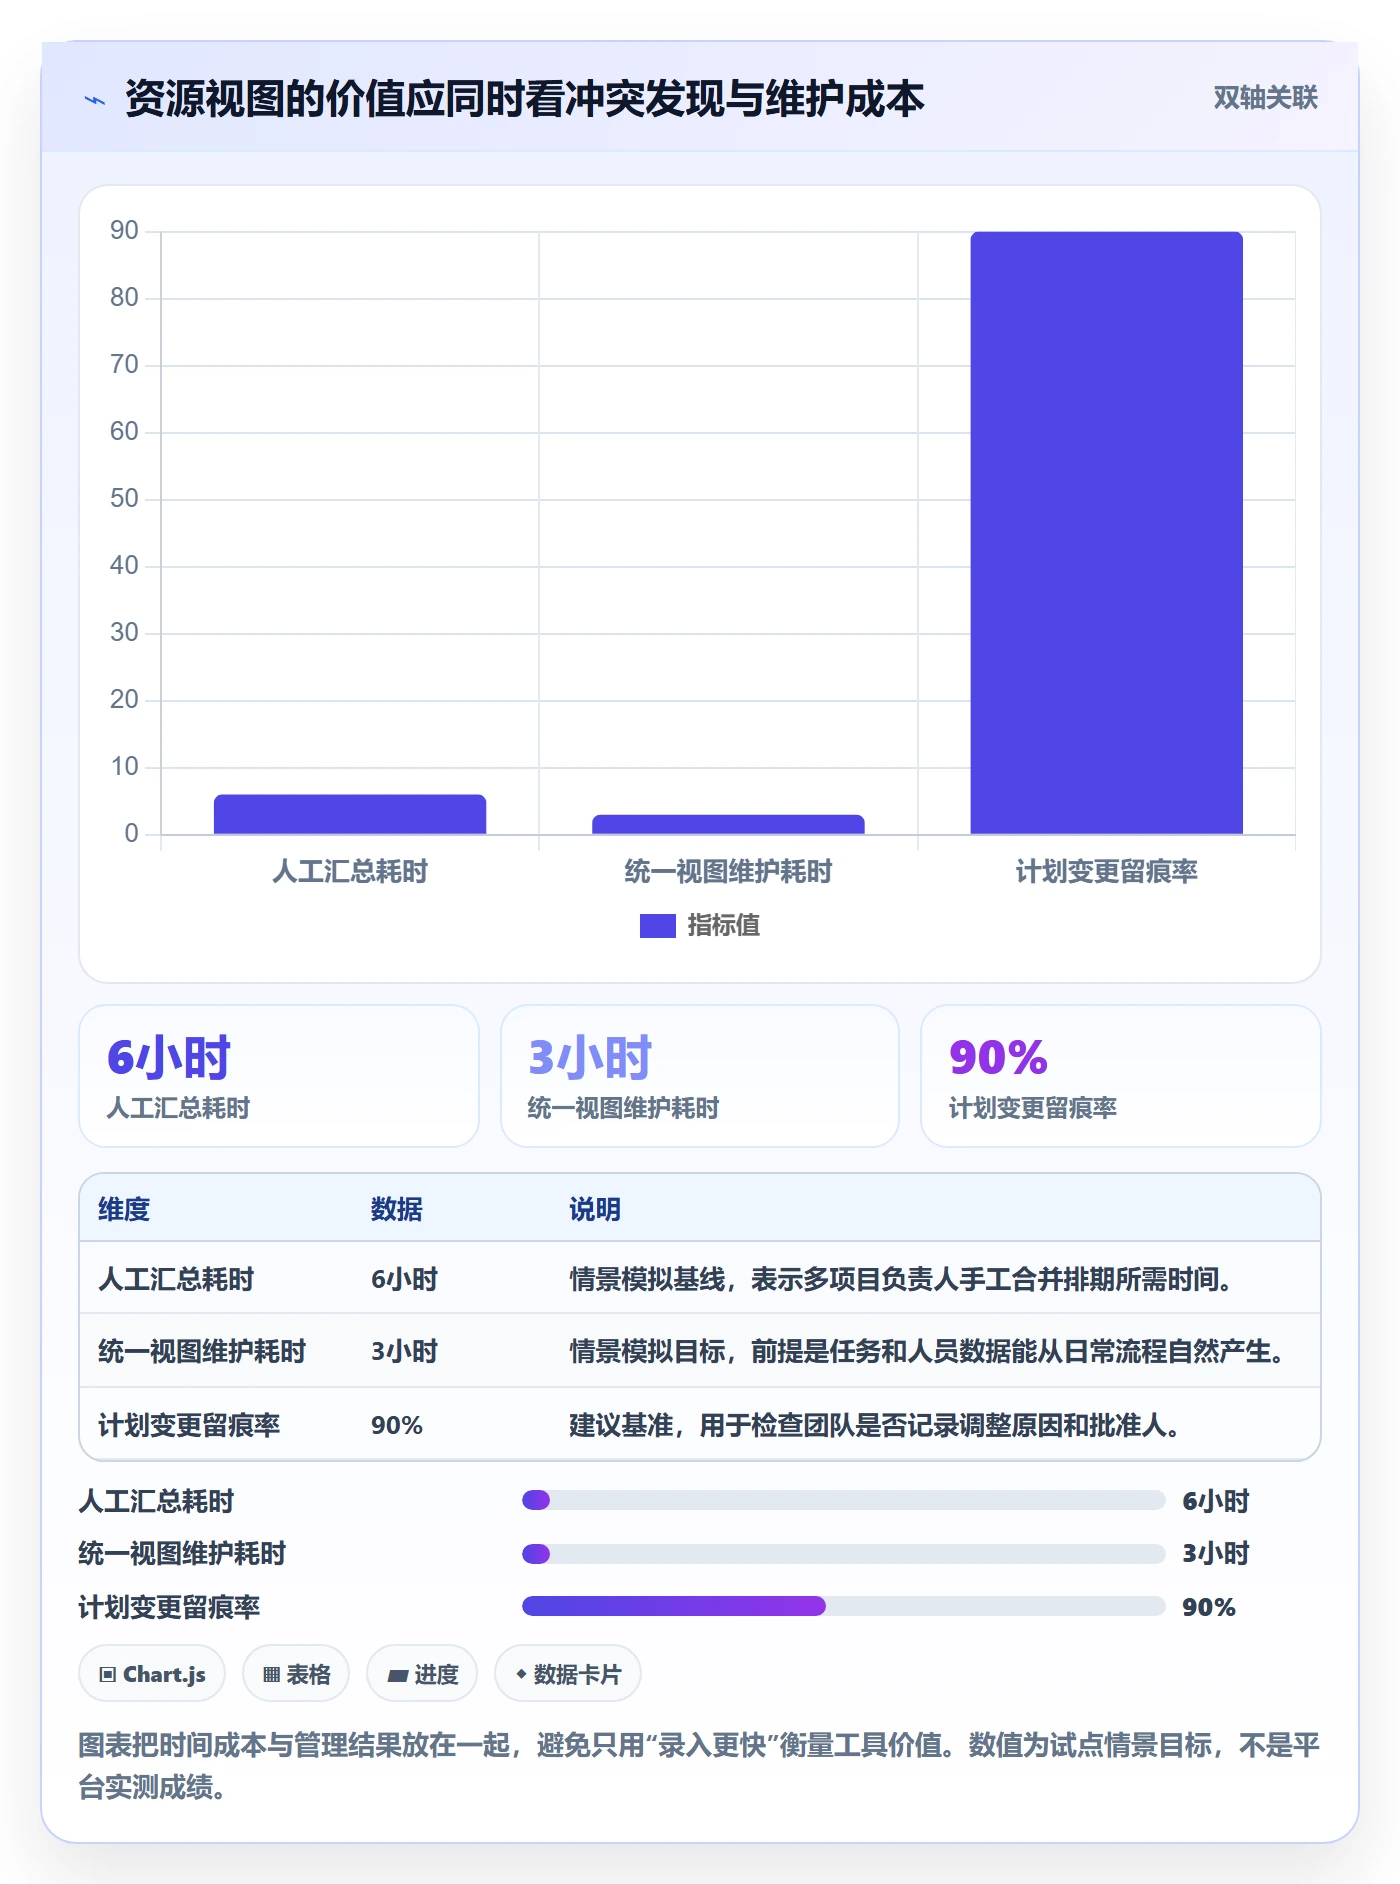
Task: Click table value 90%
Action: click(x=397, y=1425)
